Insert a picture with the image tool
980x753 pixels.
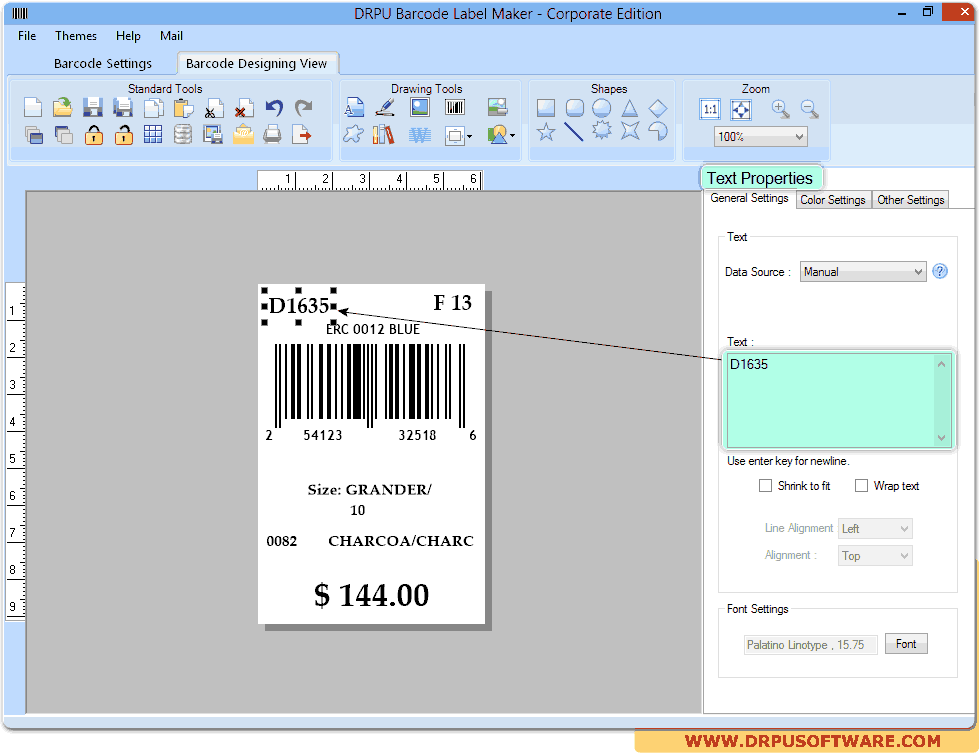pyautogui.click(x=420, y=107)
